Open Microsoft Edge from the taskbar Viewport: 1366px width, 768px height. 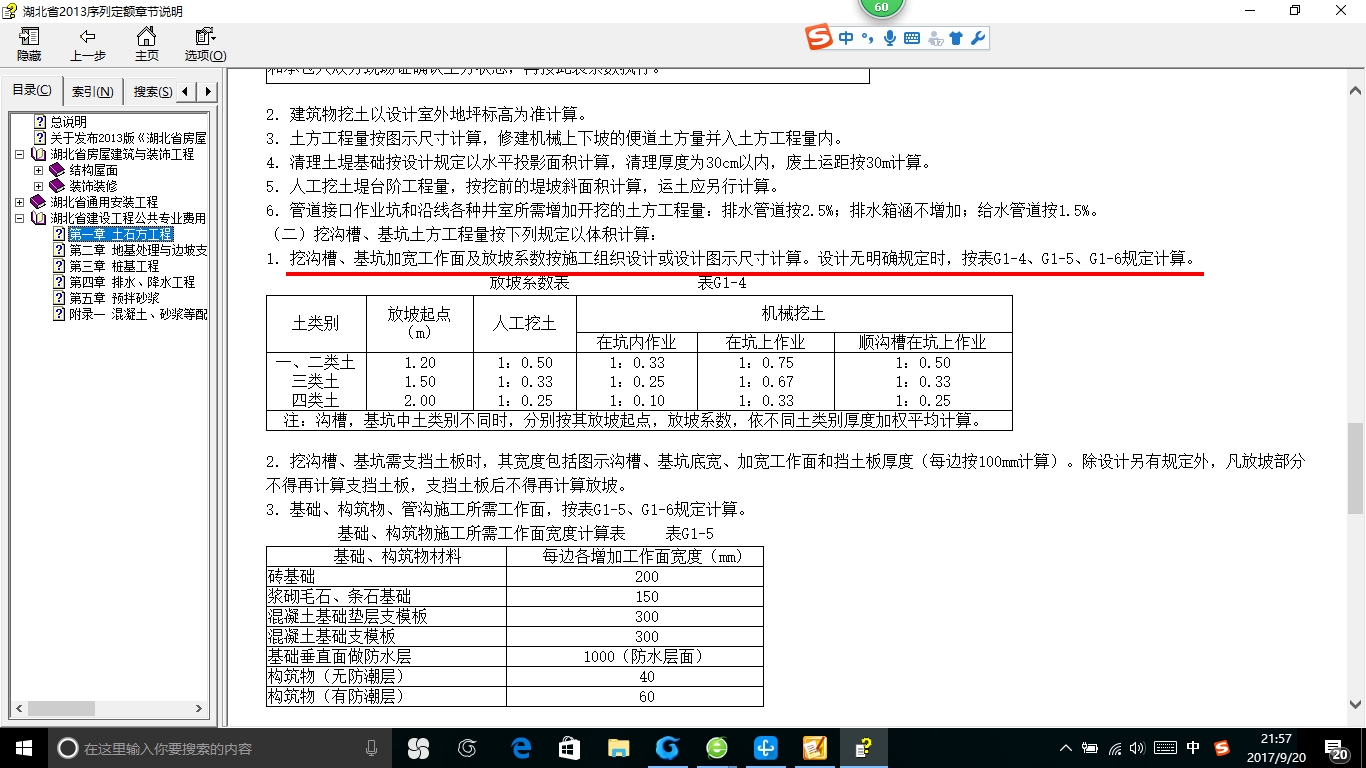520,748
